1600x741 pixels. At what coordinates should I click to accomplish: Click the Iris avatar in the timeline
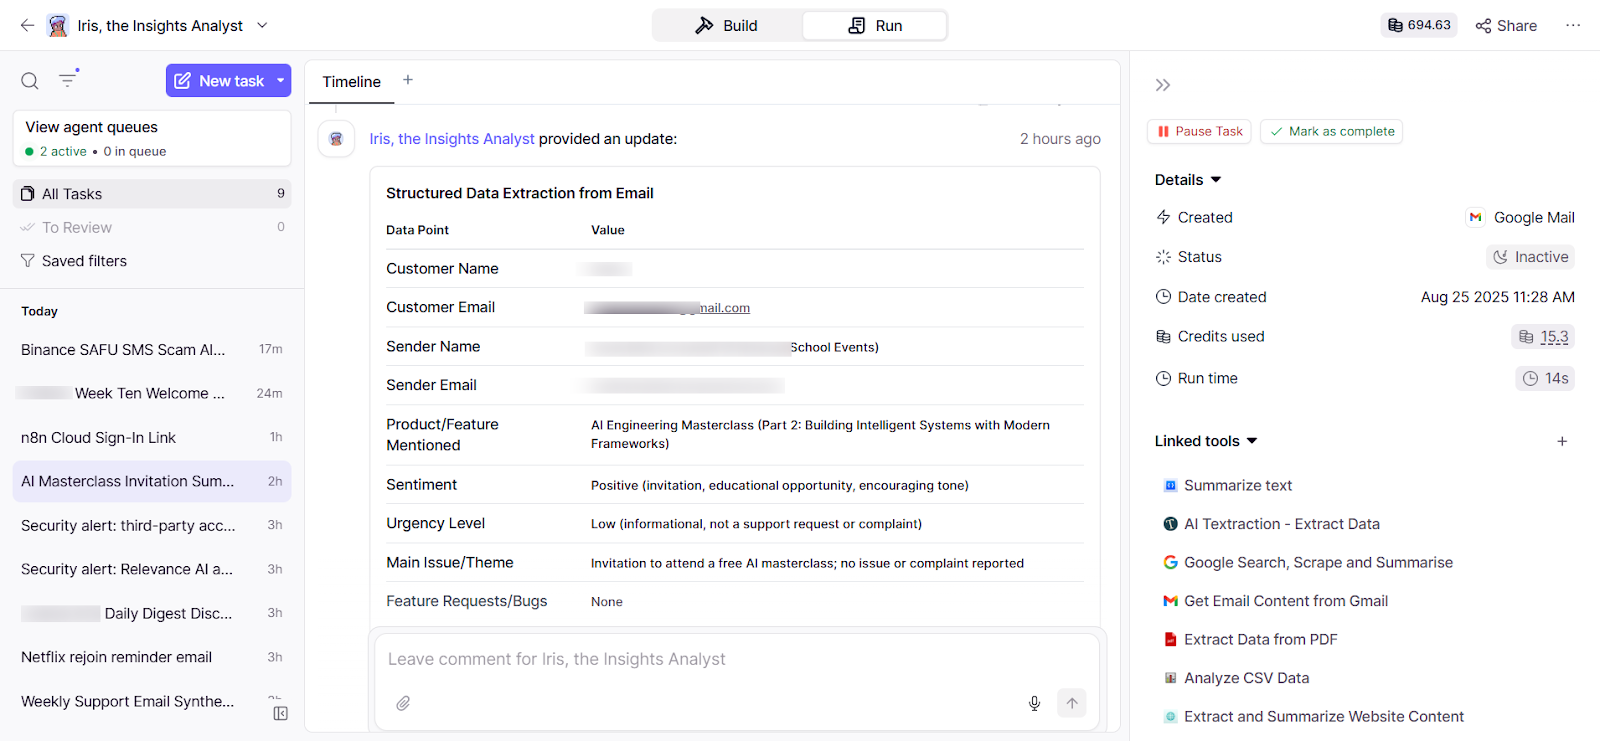click(336, 139)
